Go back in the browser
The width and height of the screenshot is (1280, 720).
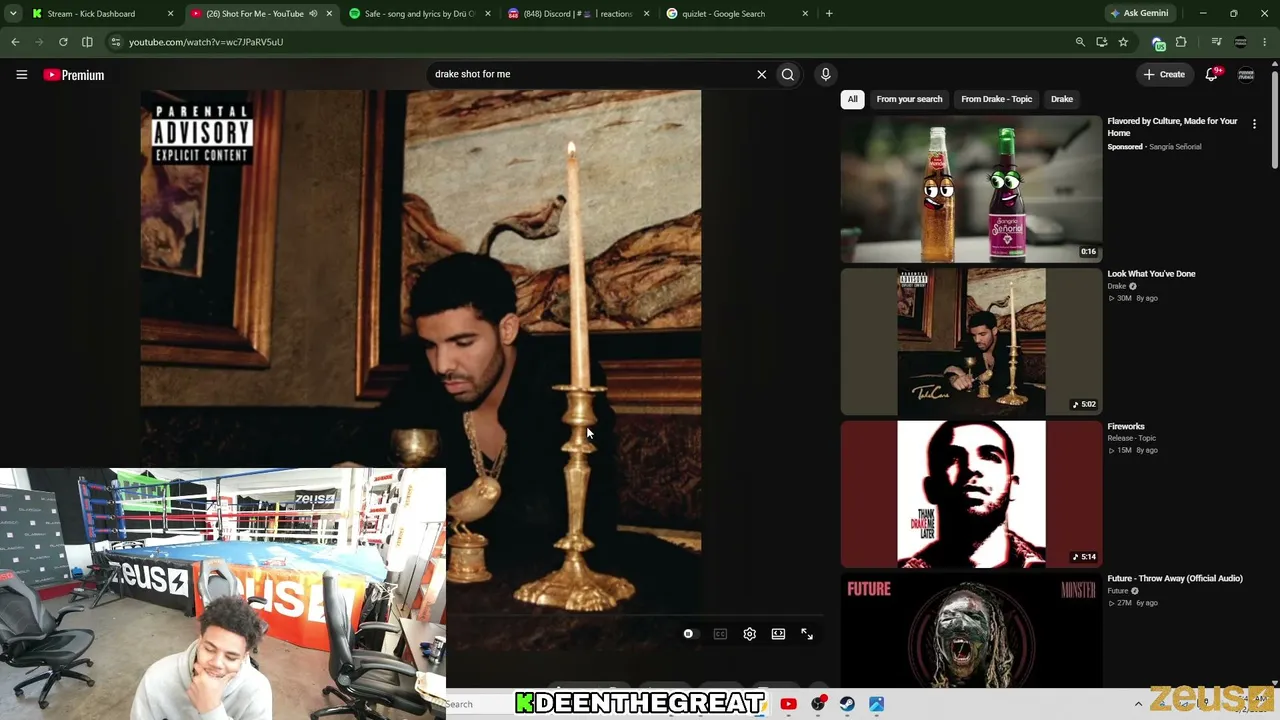click(x=15, y=42)
